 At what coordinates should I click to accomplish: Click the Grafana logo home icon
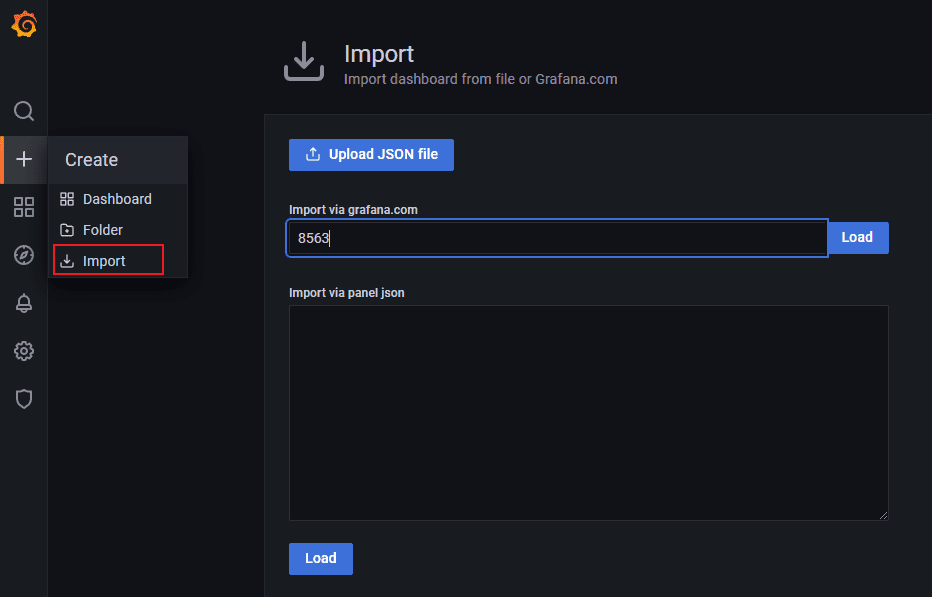(x=24, y=25)
